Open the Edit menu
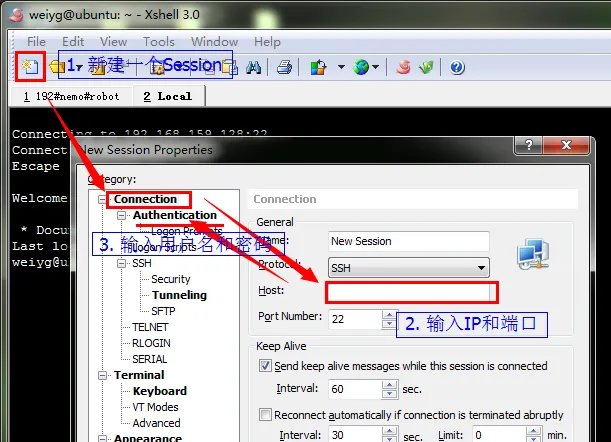This screenshot has width=611, height=442. tap(73, 42)
